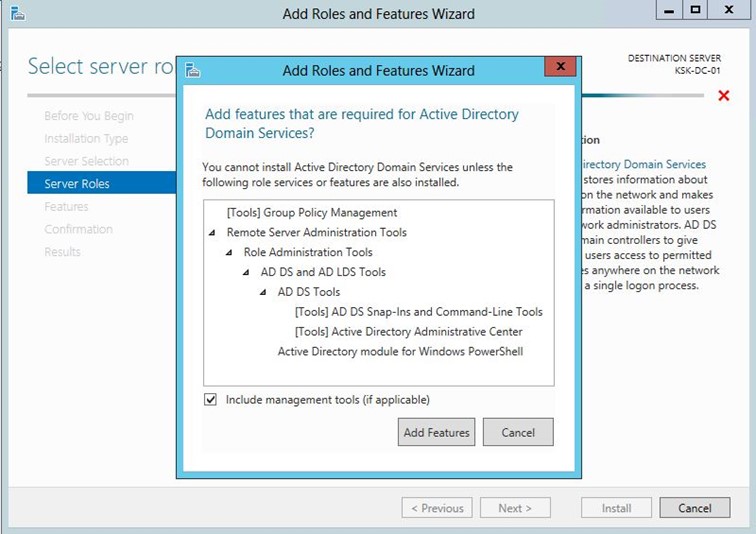Select AD DS Snap-Ins and Command-Line Tools

tap(418, 312)
